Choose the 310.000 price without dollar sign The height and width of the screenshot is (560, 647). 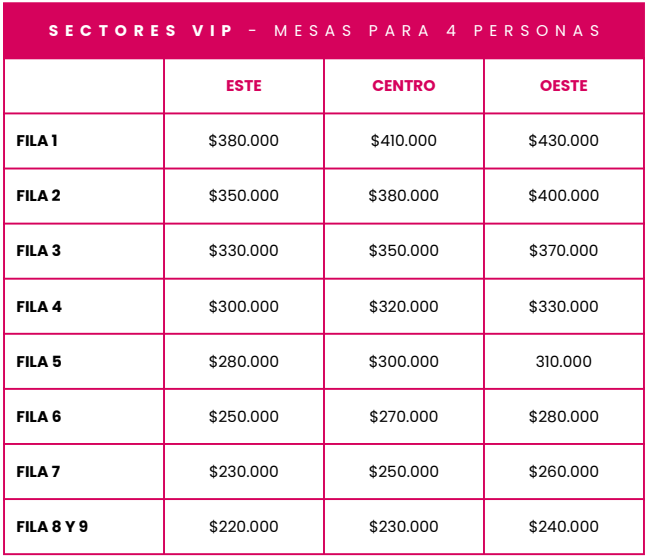pos(563,362)
